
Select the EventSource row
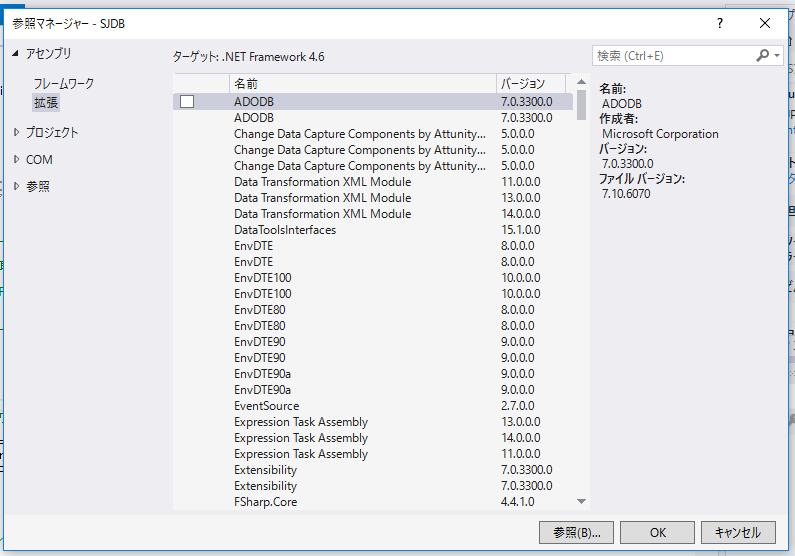(x=373, y=406)
